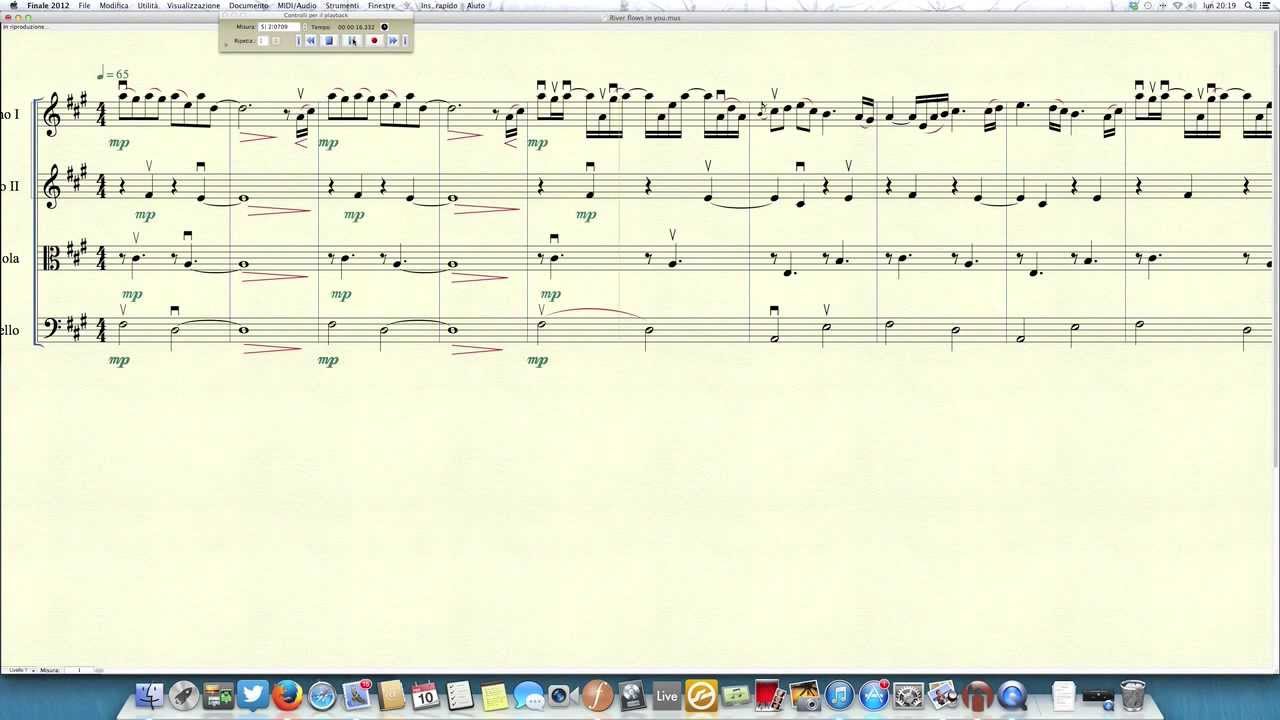1280x720 pixels.
Task: Click the red record button
Action: pos(374,40)
